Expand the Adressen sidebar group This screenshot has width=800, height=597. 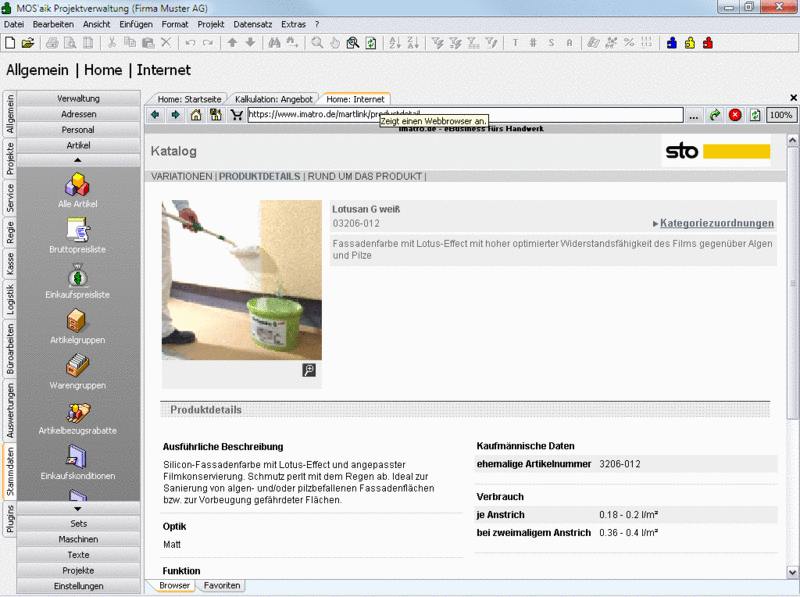pos(79,114)
